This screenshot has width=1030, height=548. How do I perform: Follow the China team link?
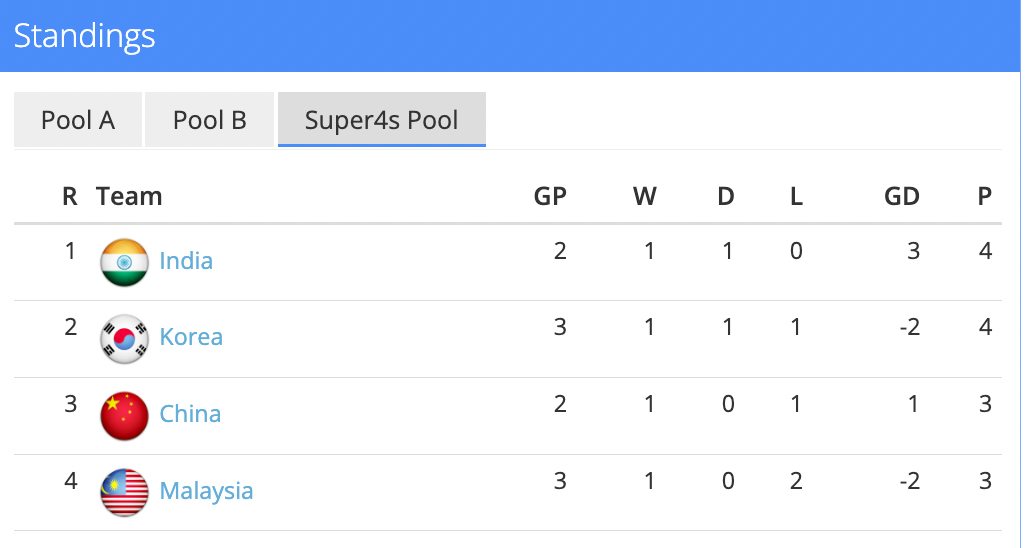click(190, 414)
